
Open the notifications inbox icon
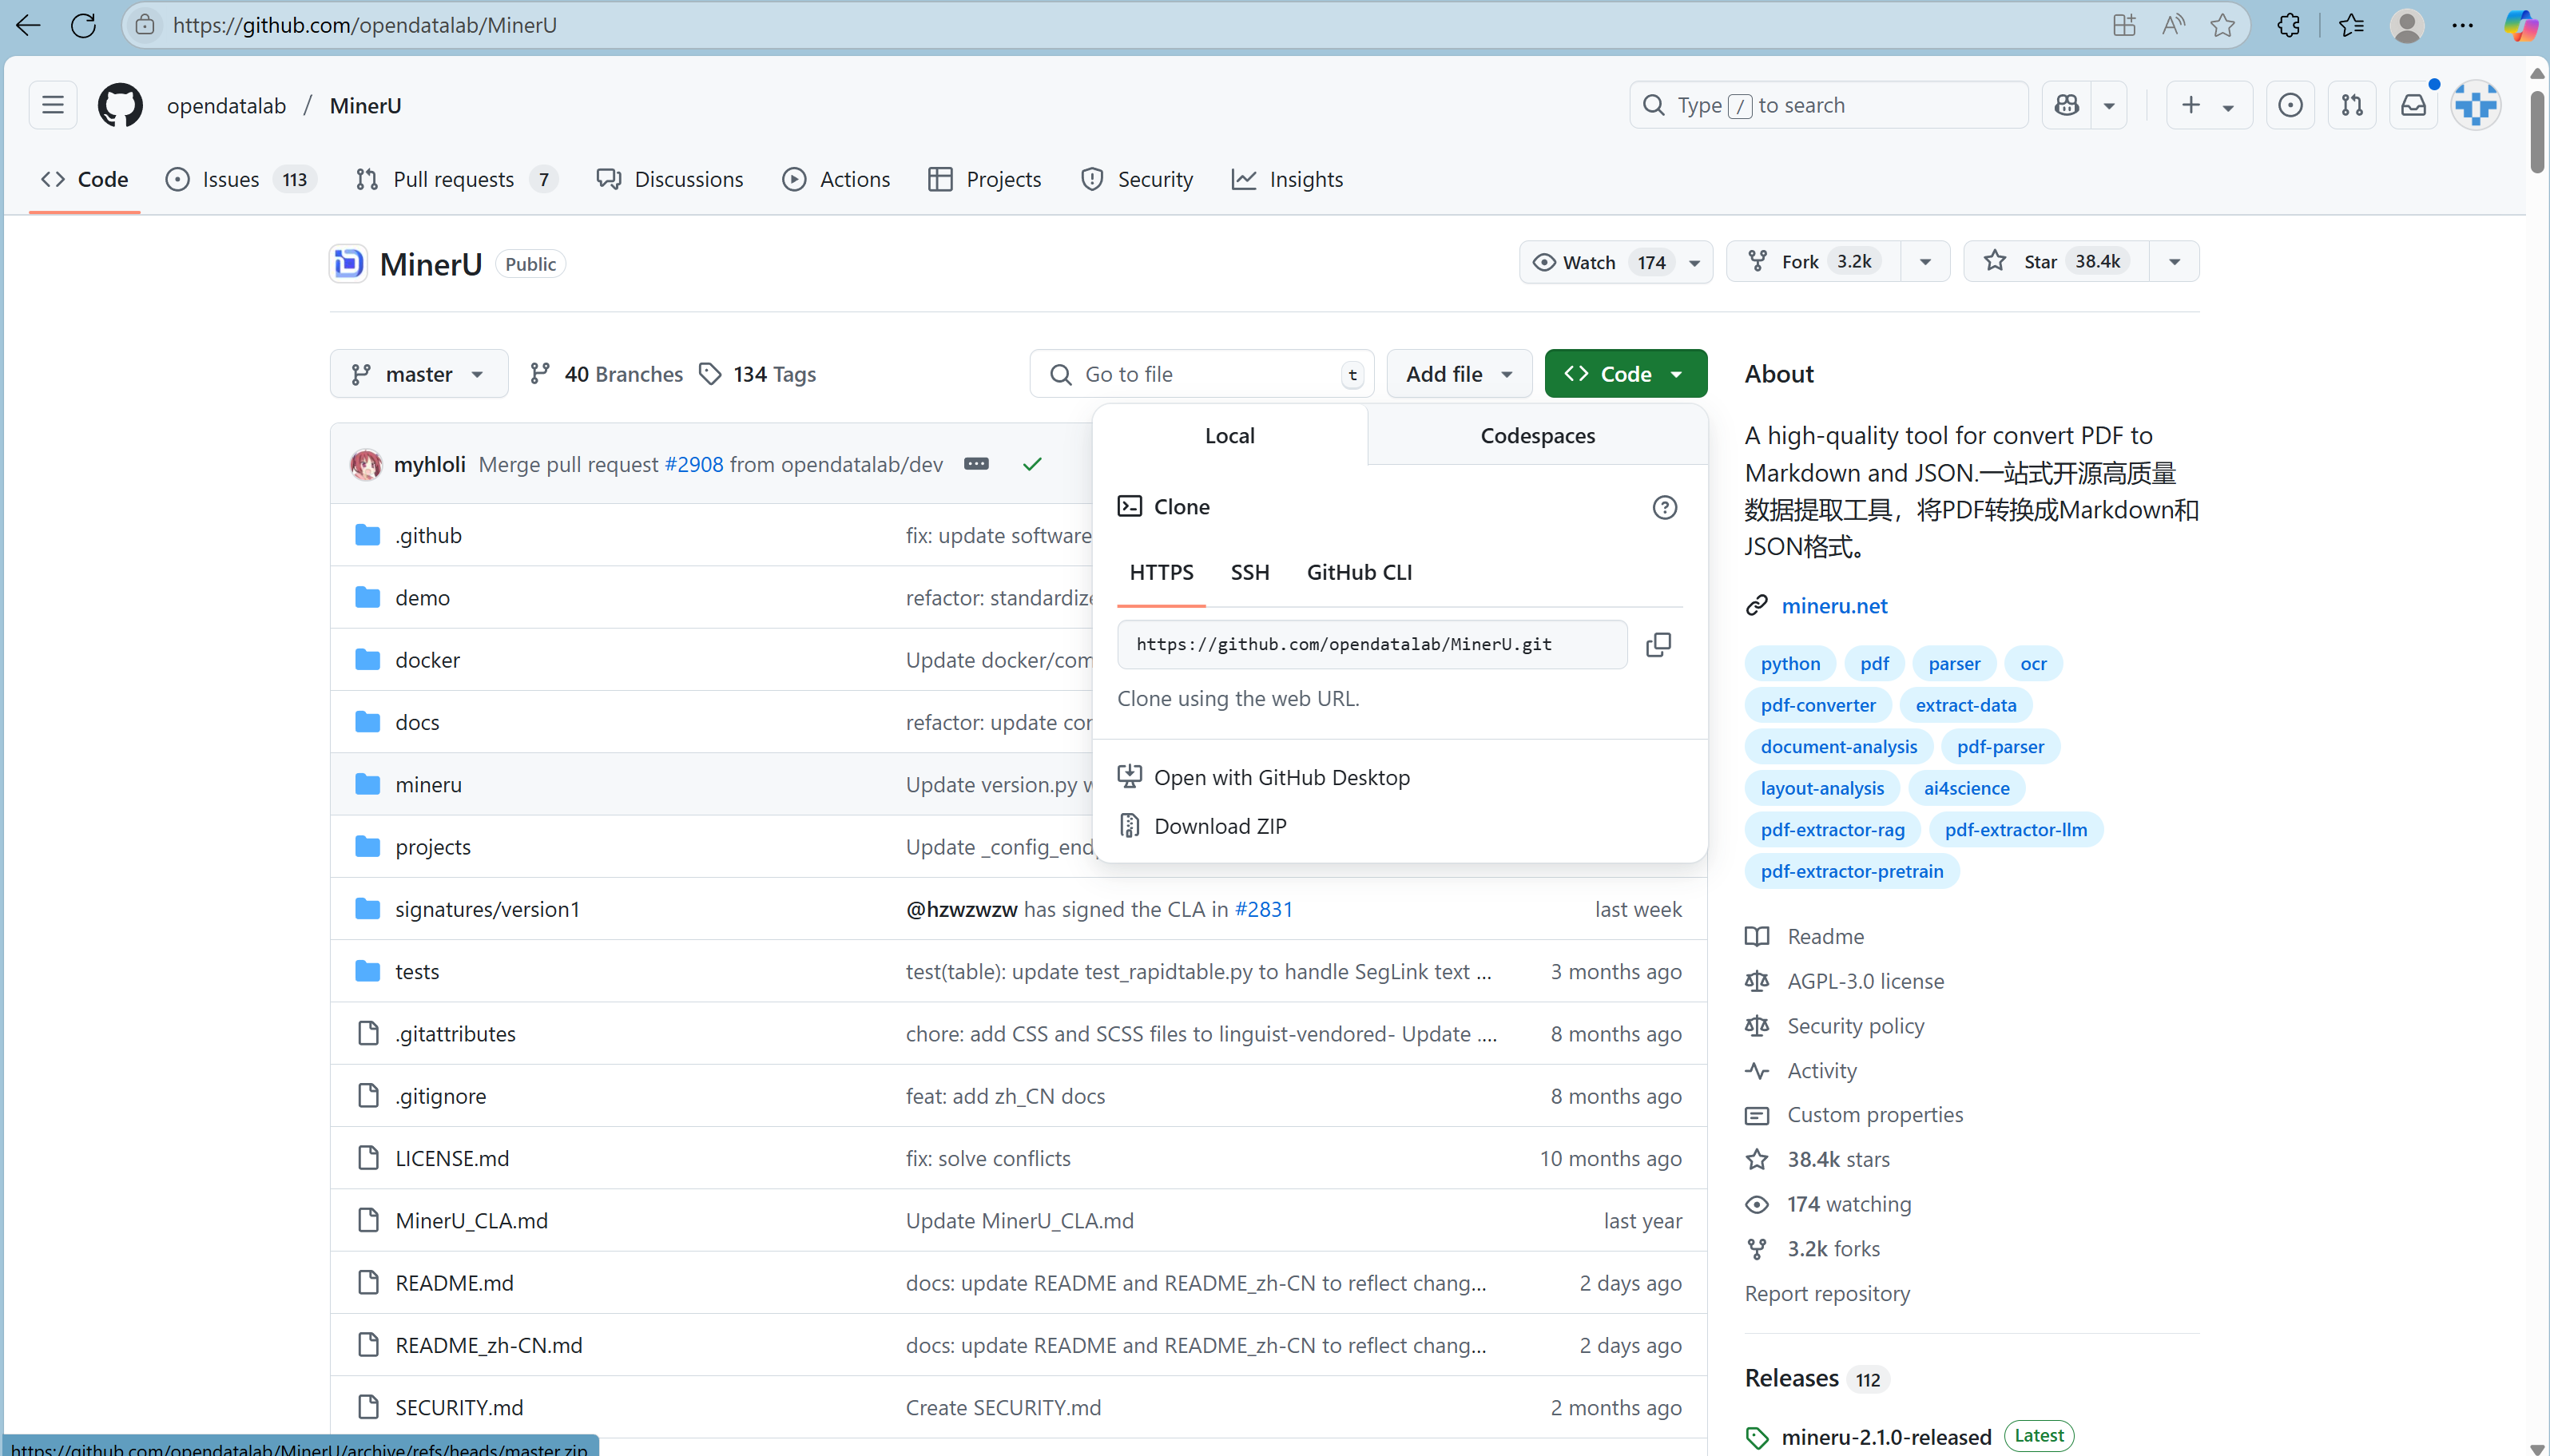pos(2413,105)
